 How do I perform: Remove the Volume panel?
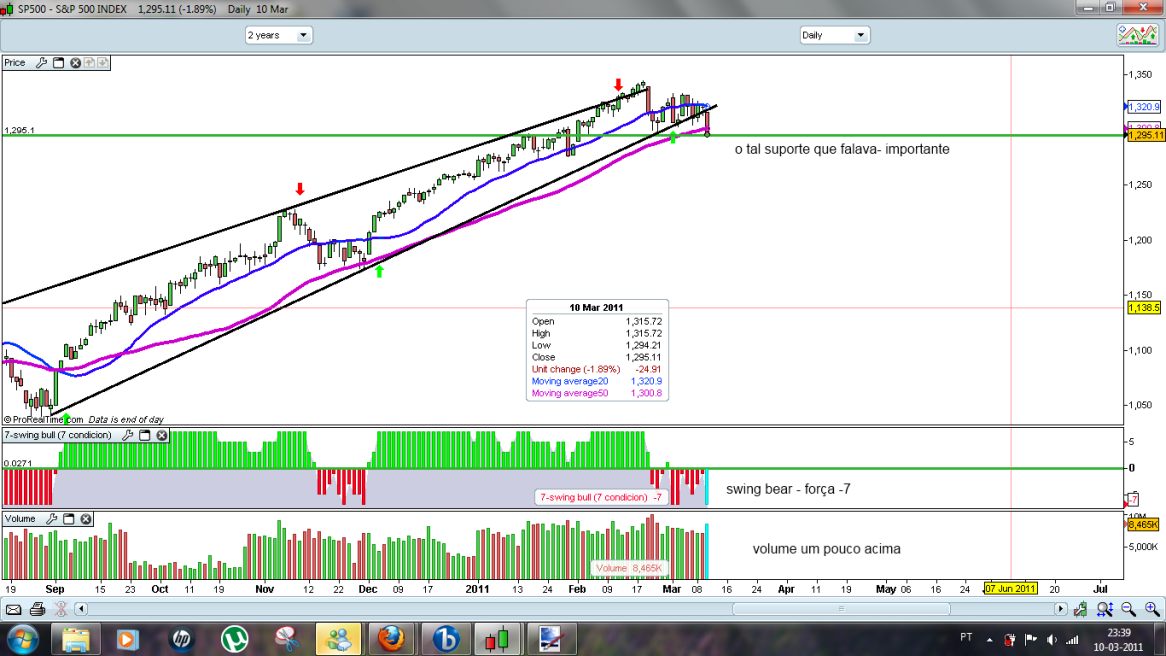pyautogui.click(x=86, y=519)
